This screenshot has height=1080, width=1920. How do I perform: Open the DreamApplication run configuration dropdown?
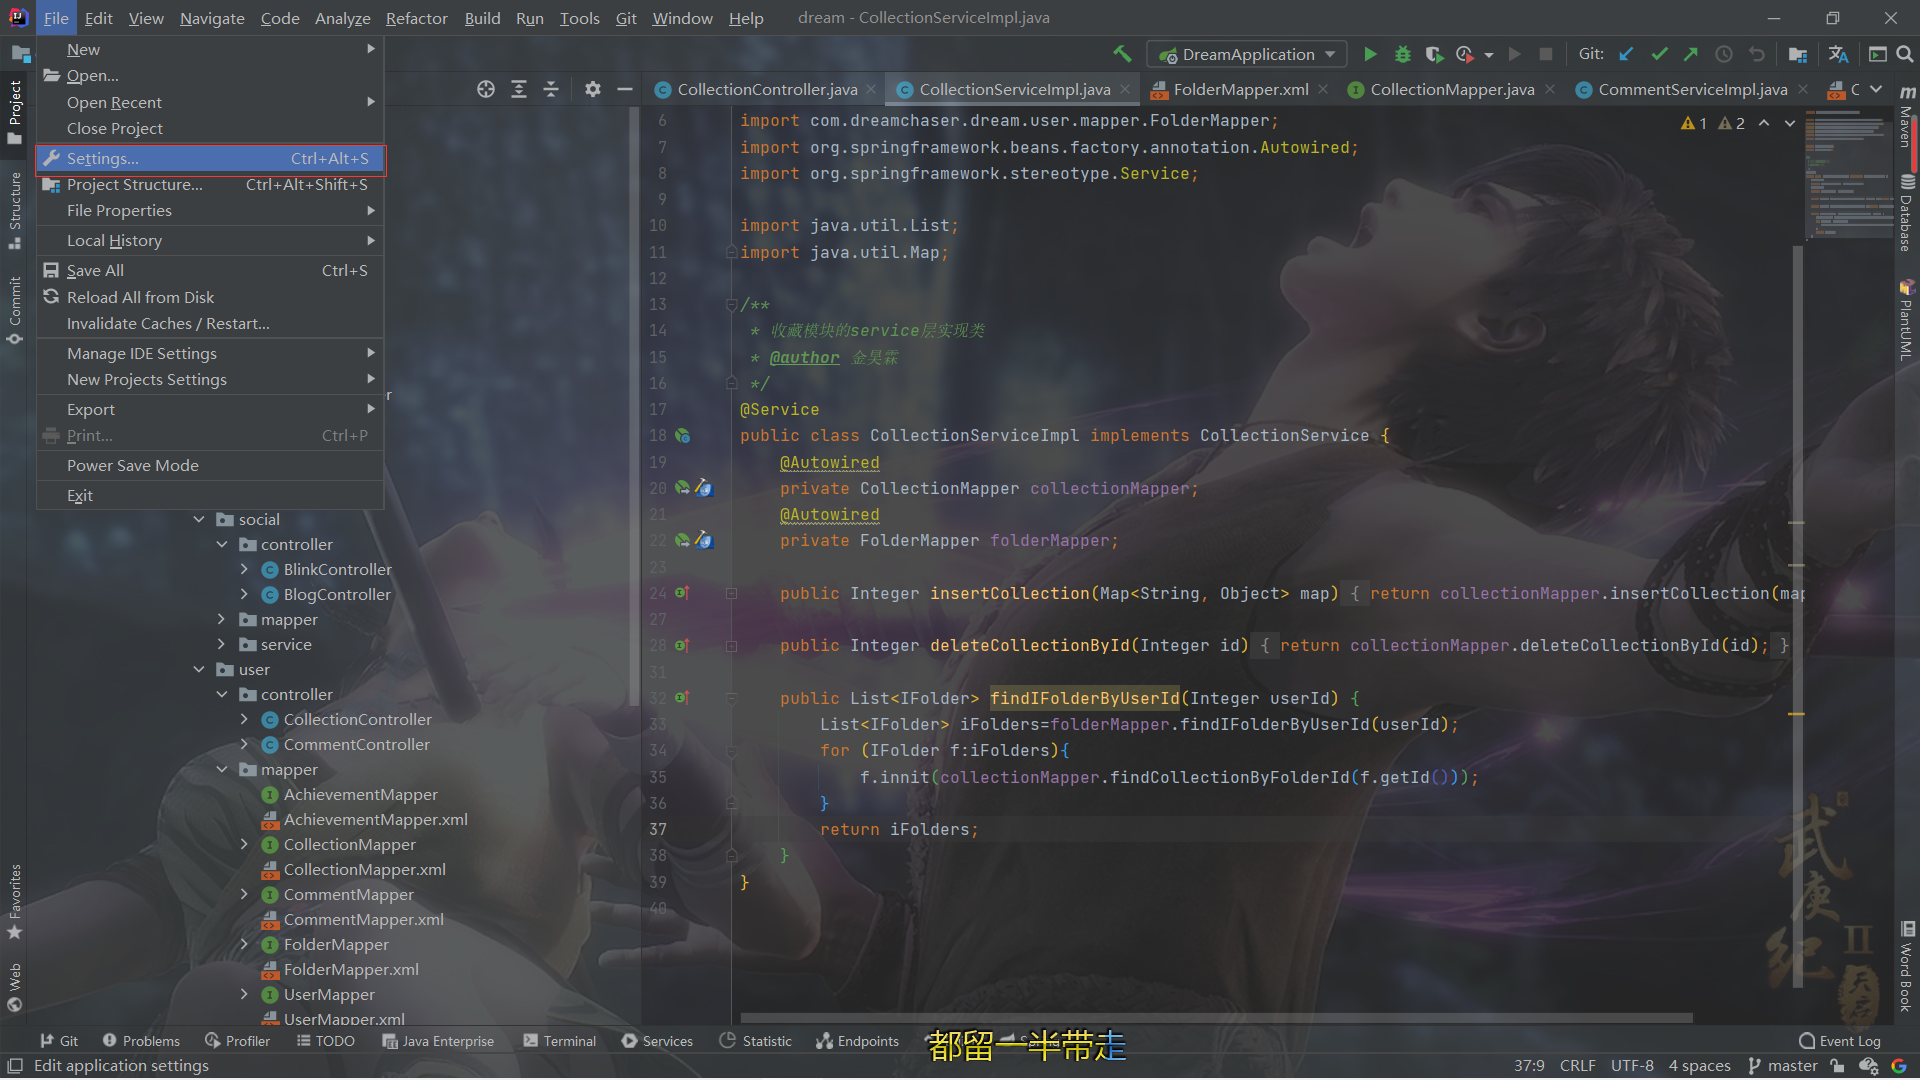1247,54
